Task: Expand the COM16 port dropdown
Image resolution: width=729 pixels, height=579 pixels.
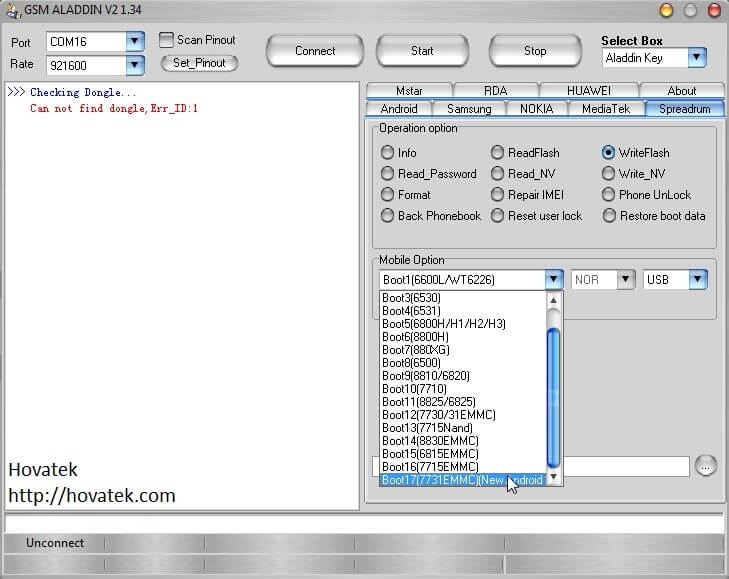Action: click(135, 42)
